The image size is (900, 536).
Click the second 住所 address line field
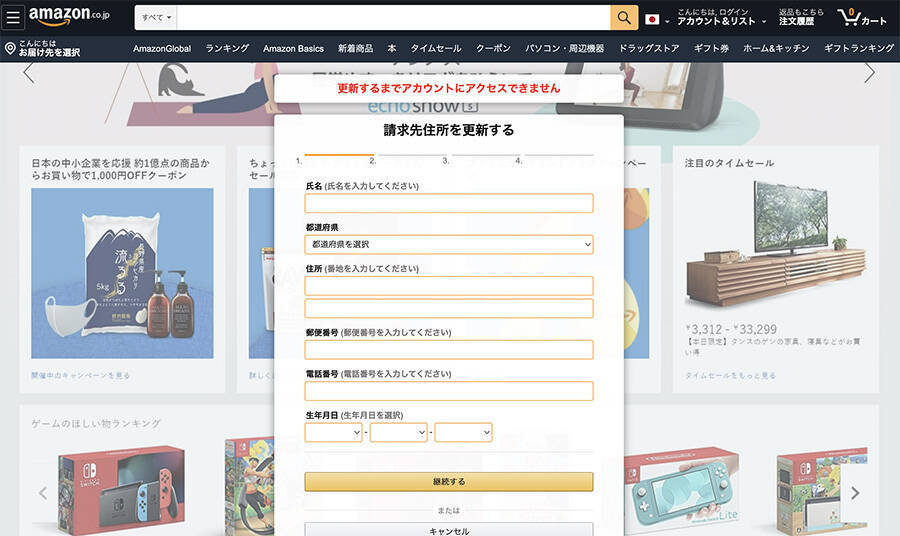449,308
